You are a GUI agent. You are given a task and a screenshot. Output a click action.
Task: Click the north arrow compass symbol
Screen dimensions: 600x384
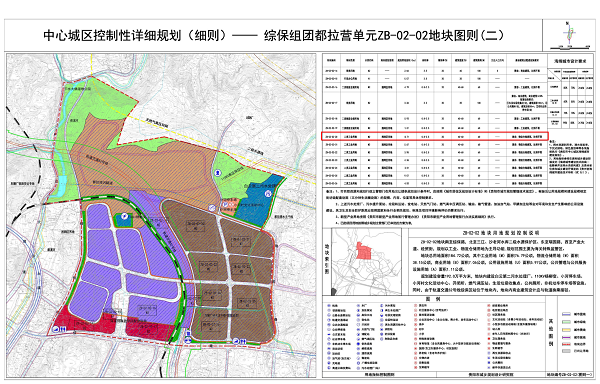(x=569, y=33)
